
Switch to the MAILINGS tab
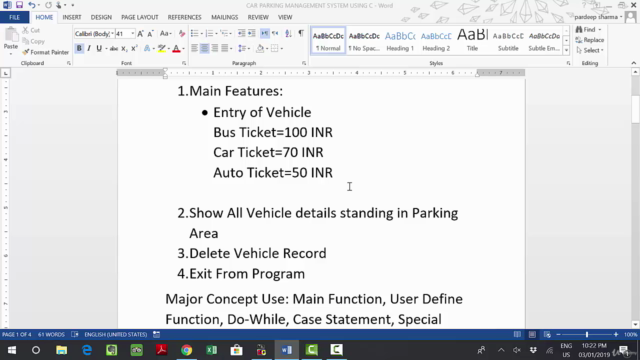point(224,17)
